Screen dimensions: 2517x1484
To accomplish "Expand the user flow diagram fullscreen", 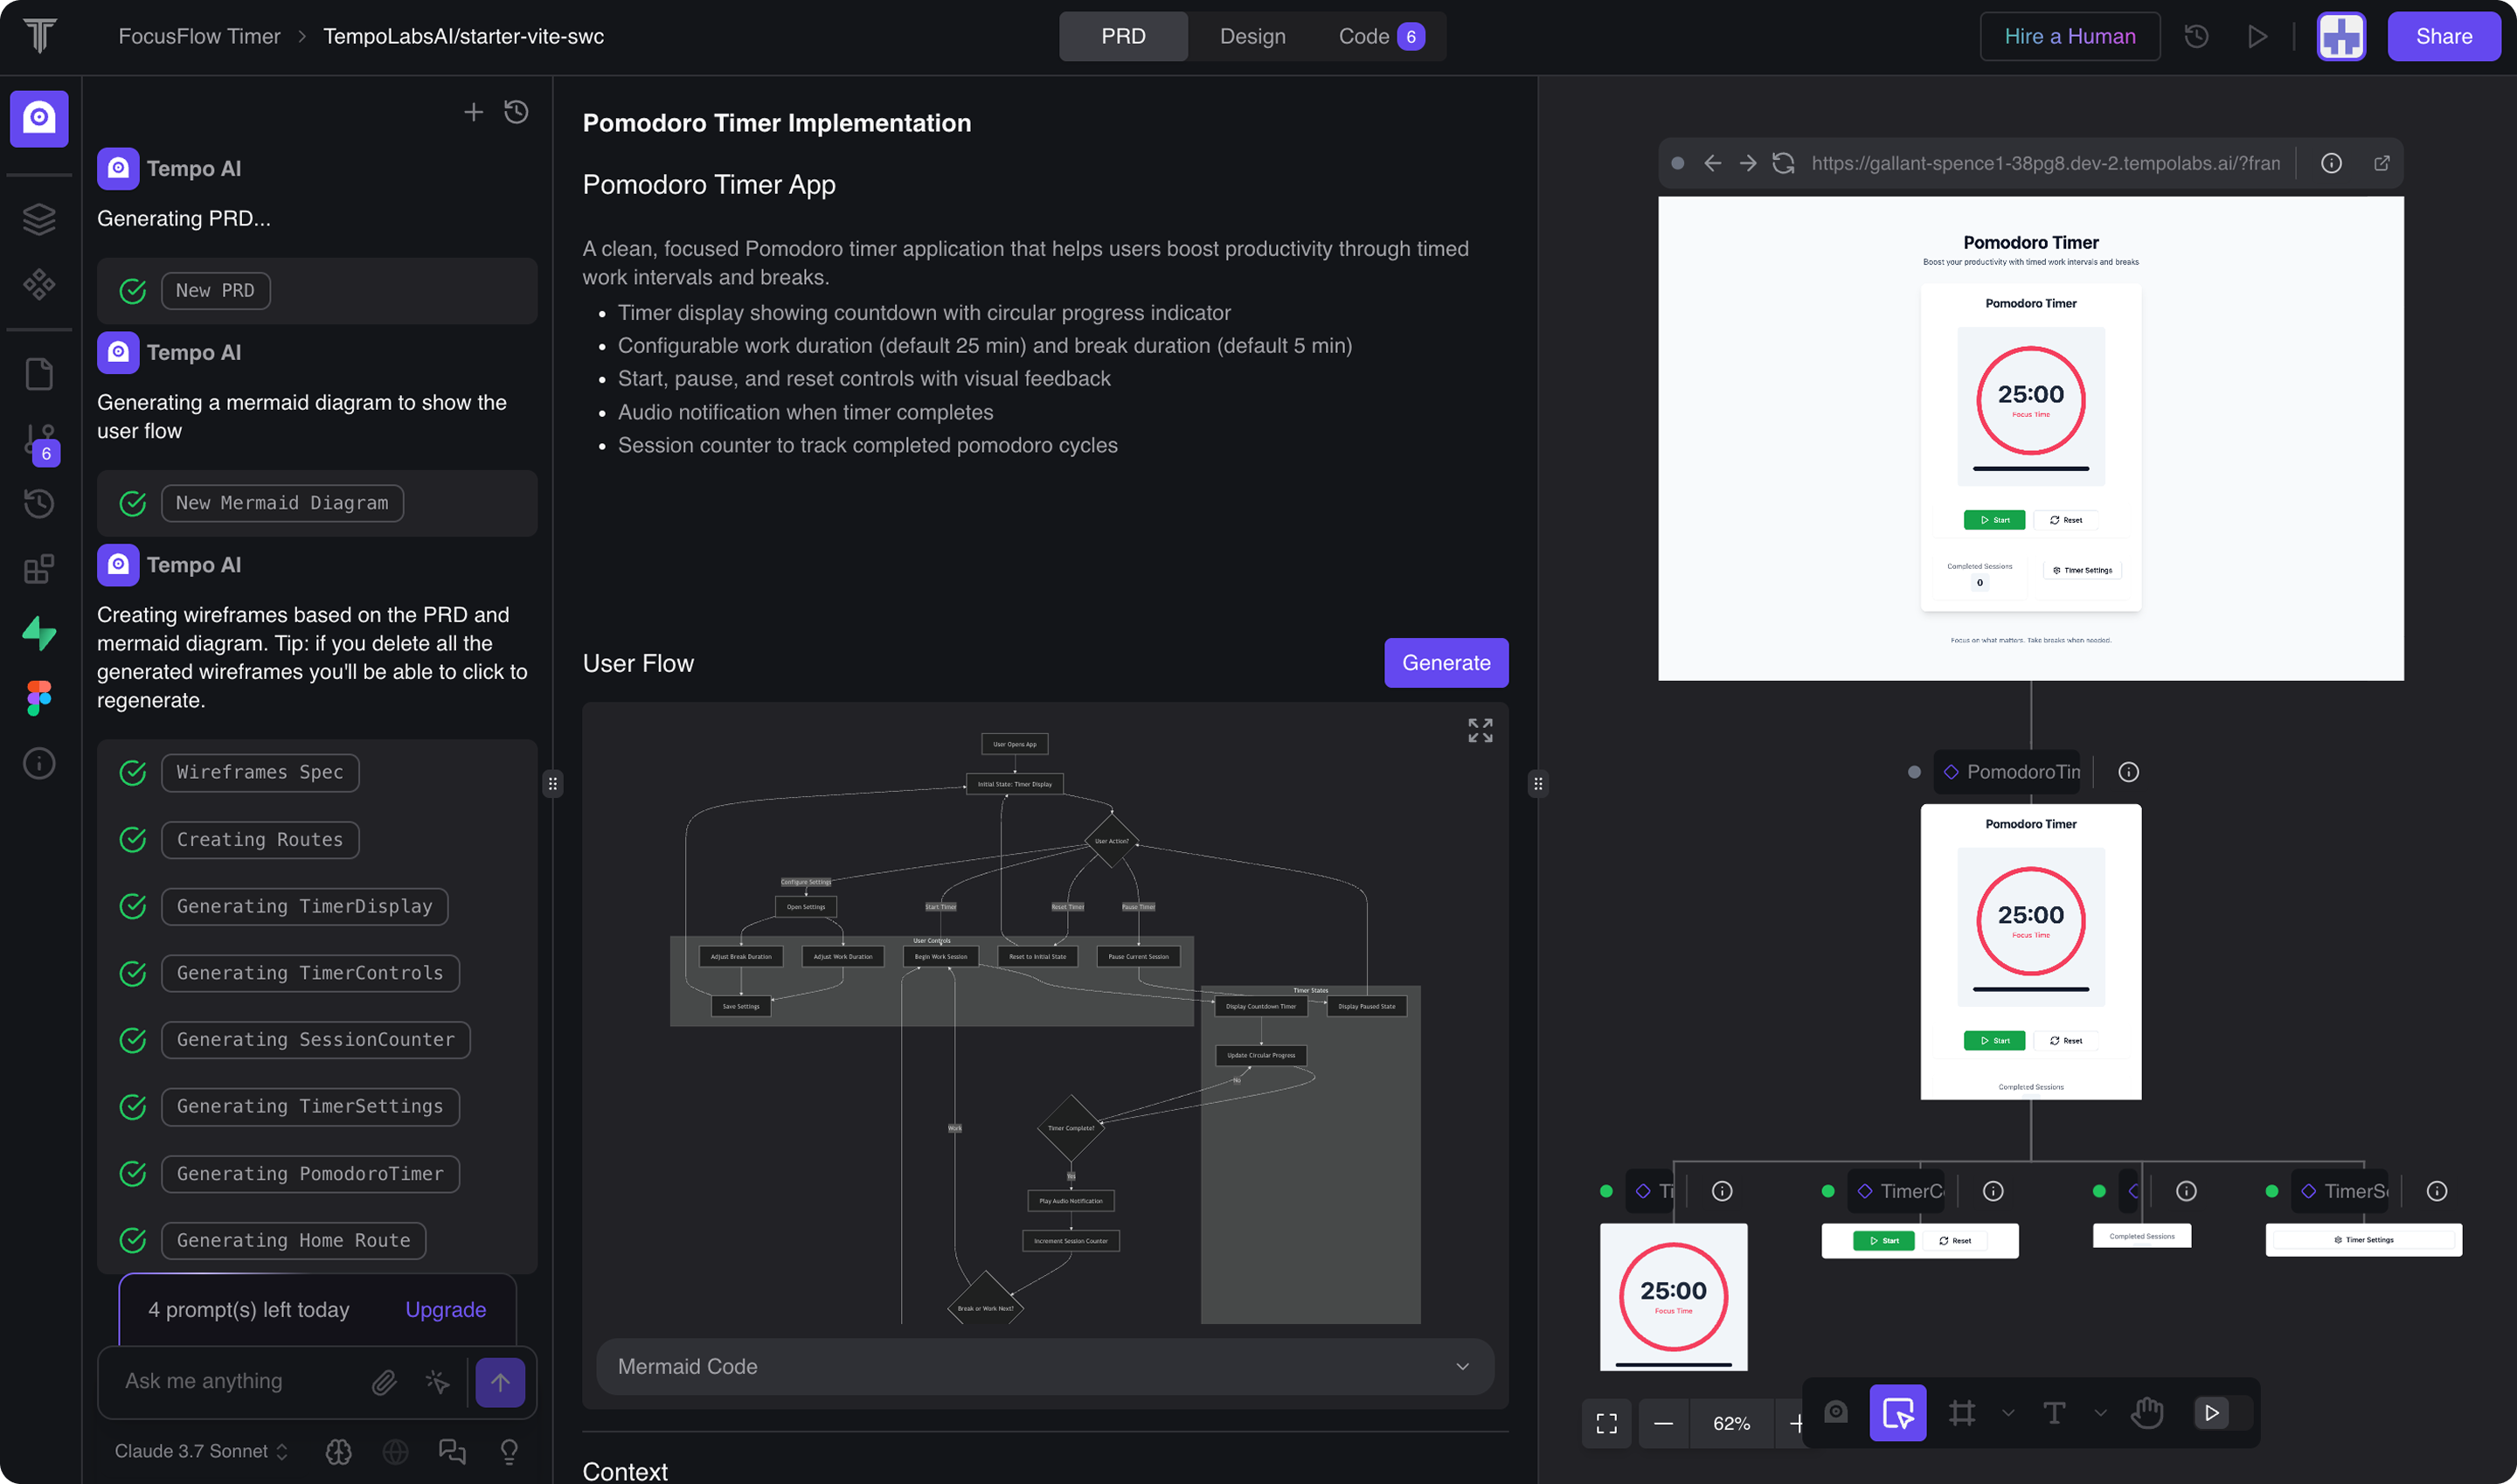I will click(1480, 731).
